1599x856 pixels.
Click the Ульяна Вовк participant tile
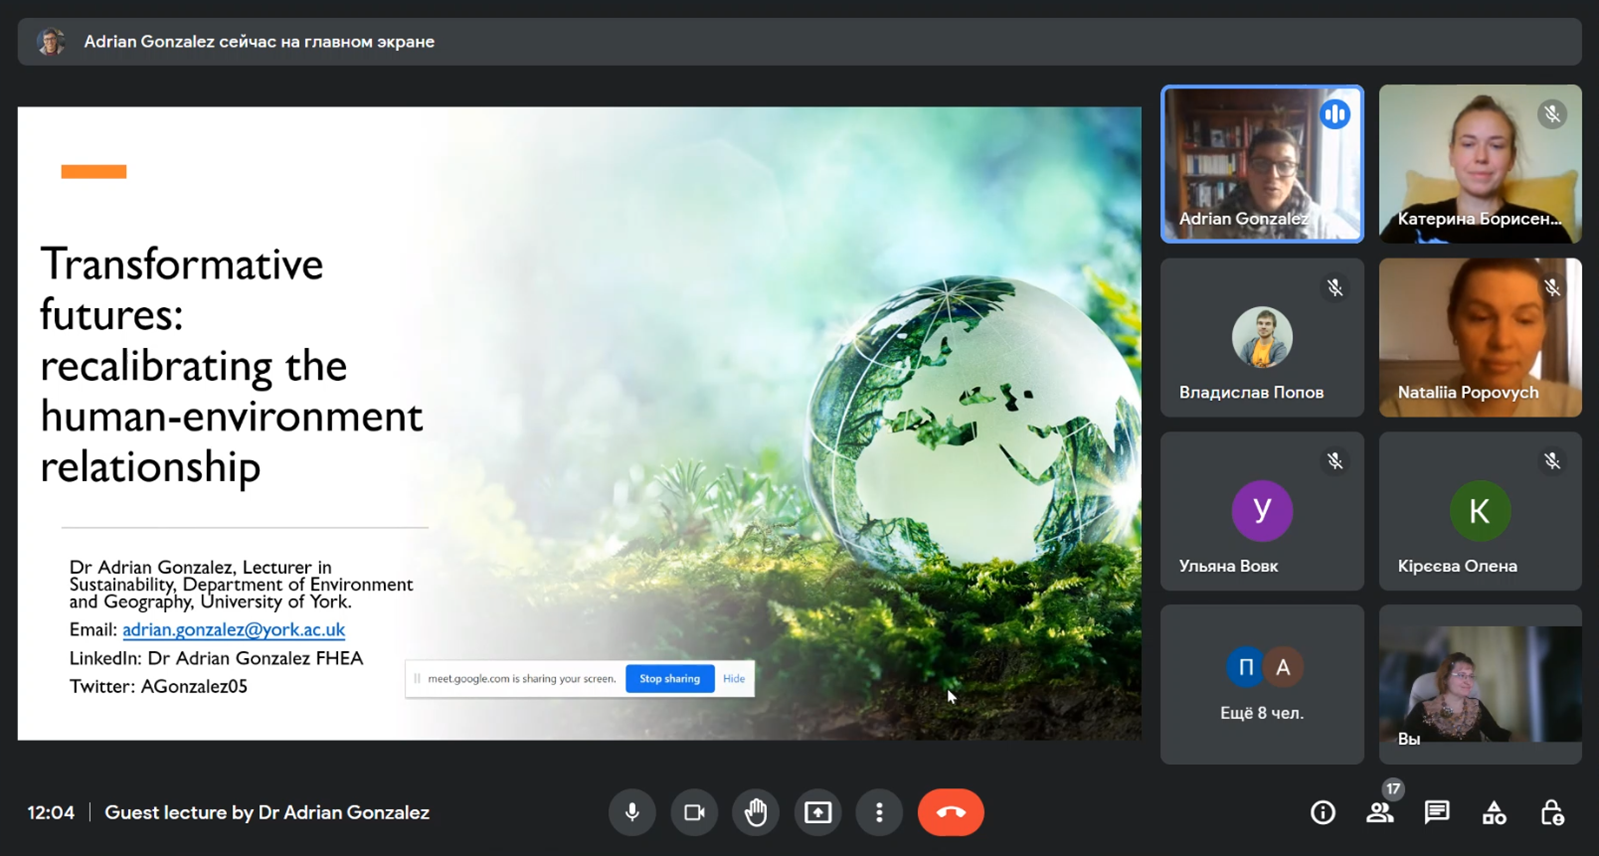[x=1262, y=511]
